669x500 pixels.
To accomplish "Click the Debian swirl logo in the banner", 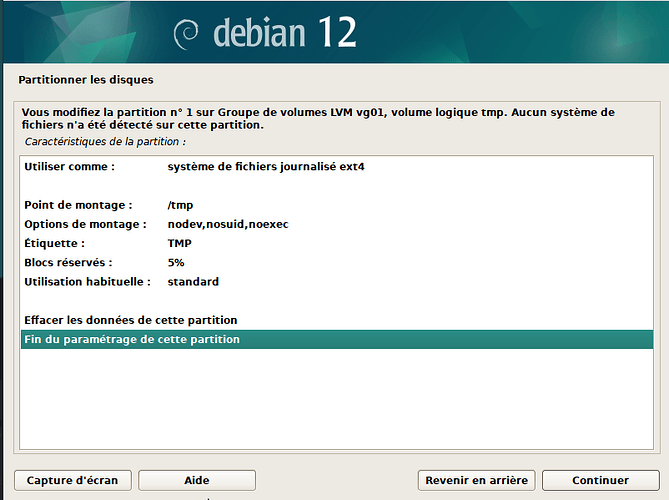I will point(186,34).
